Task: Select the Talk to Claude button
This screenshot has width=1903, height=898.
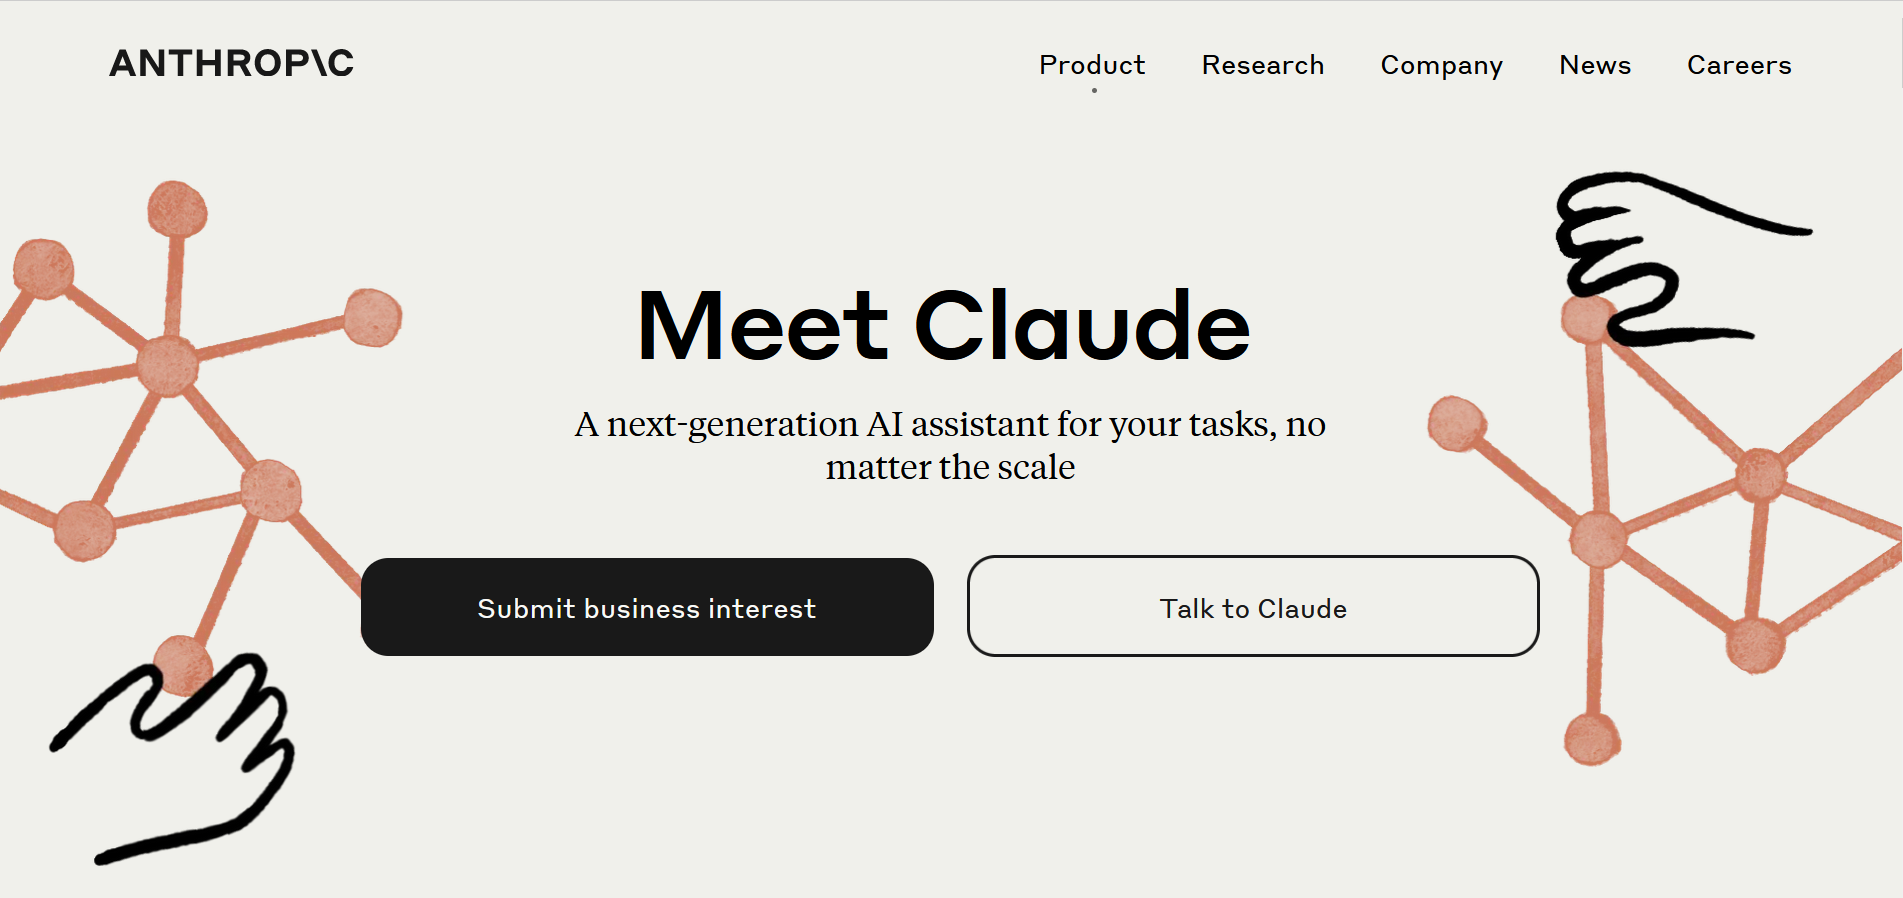Action: tap(1253, 606)
